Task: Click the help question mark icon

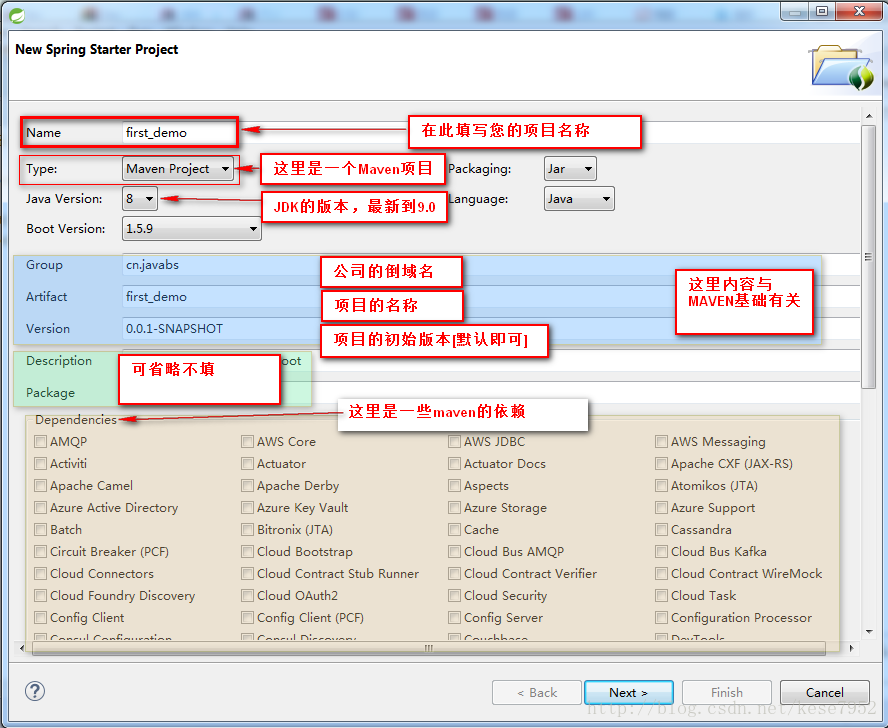Action: tap(35, 691)
